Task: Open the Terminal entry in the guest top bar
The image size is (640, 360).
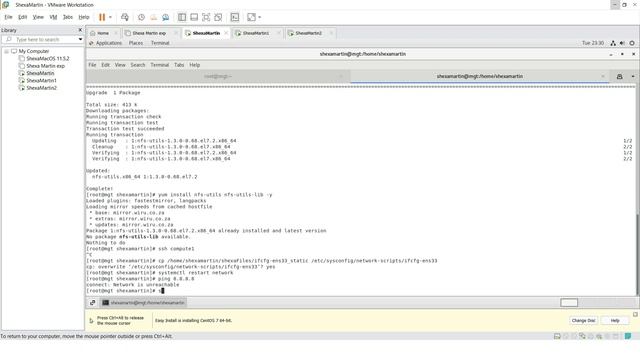Action: click(160, 43)
